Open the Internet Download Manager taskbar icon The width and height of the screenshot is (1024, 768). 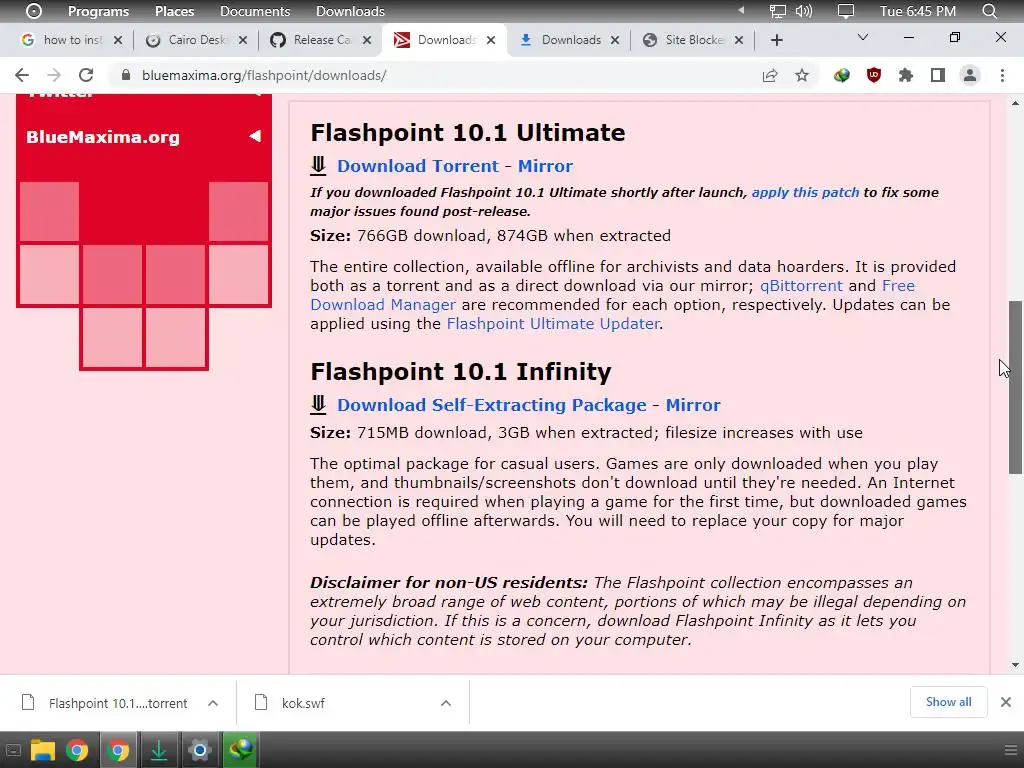(240, 750)
